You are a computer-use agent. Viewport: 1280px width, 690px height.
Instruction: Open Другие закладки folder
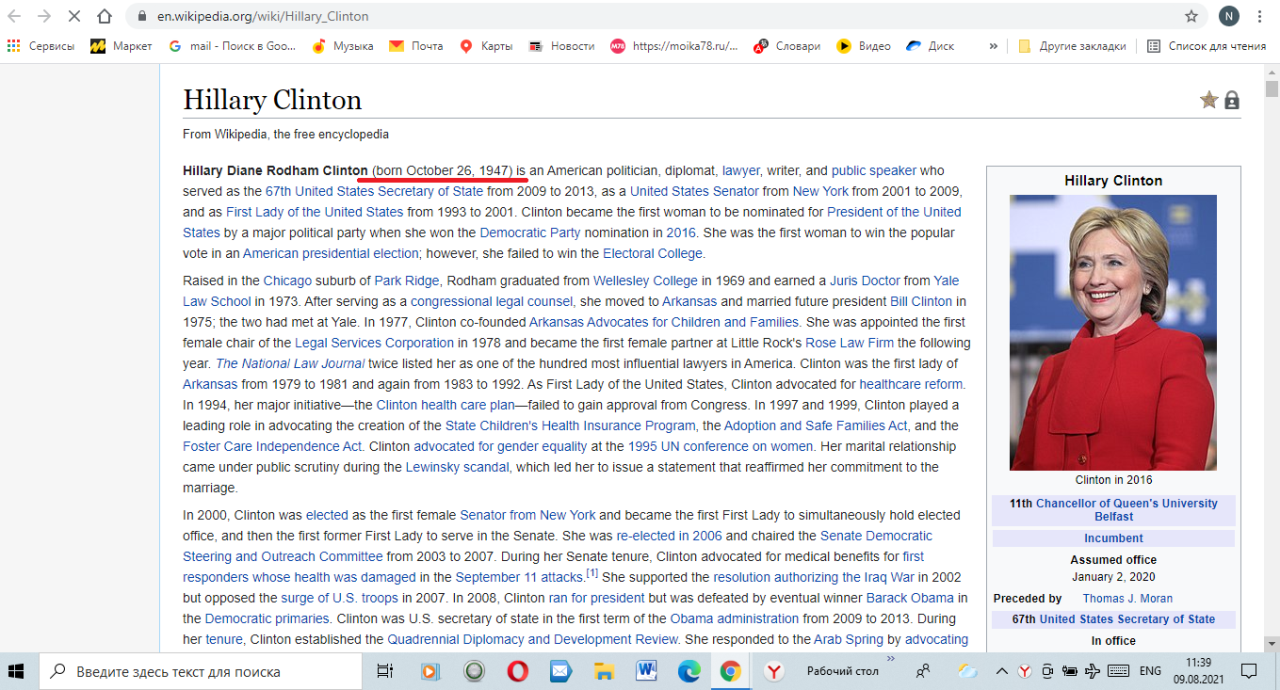(x=1072, y=46)
